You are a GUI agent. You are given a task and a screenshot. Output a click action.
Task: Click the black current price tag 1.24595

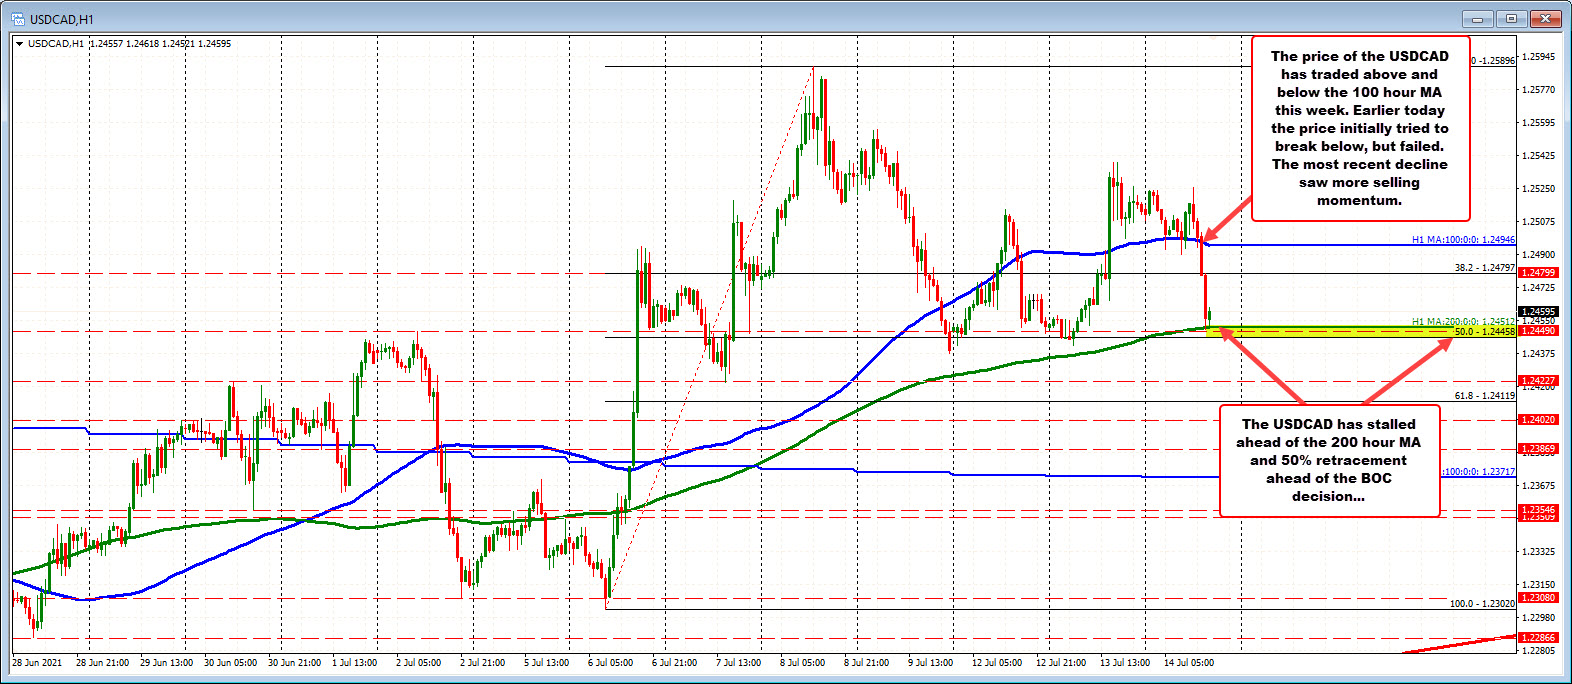(x=1537, y=312)
